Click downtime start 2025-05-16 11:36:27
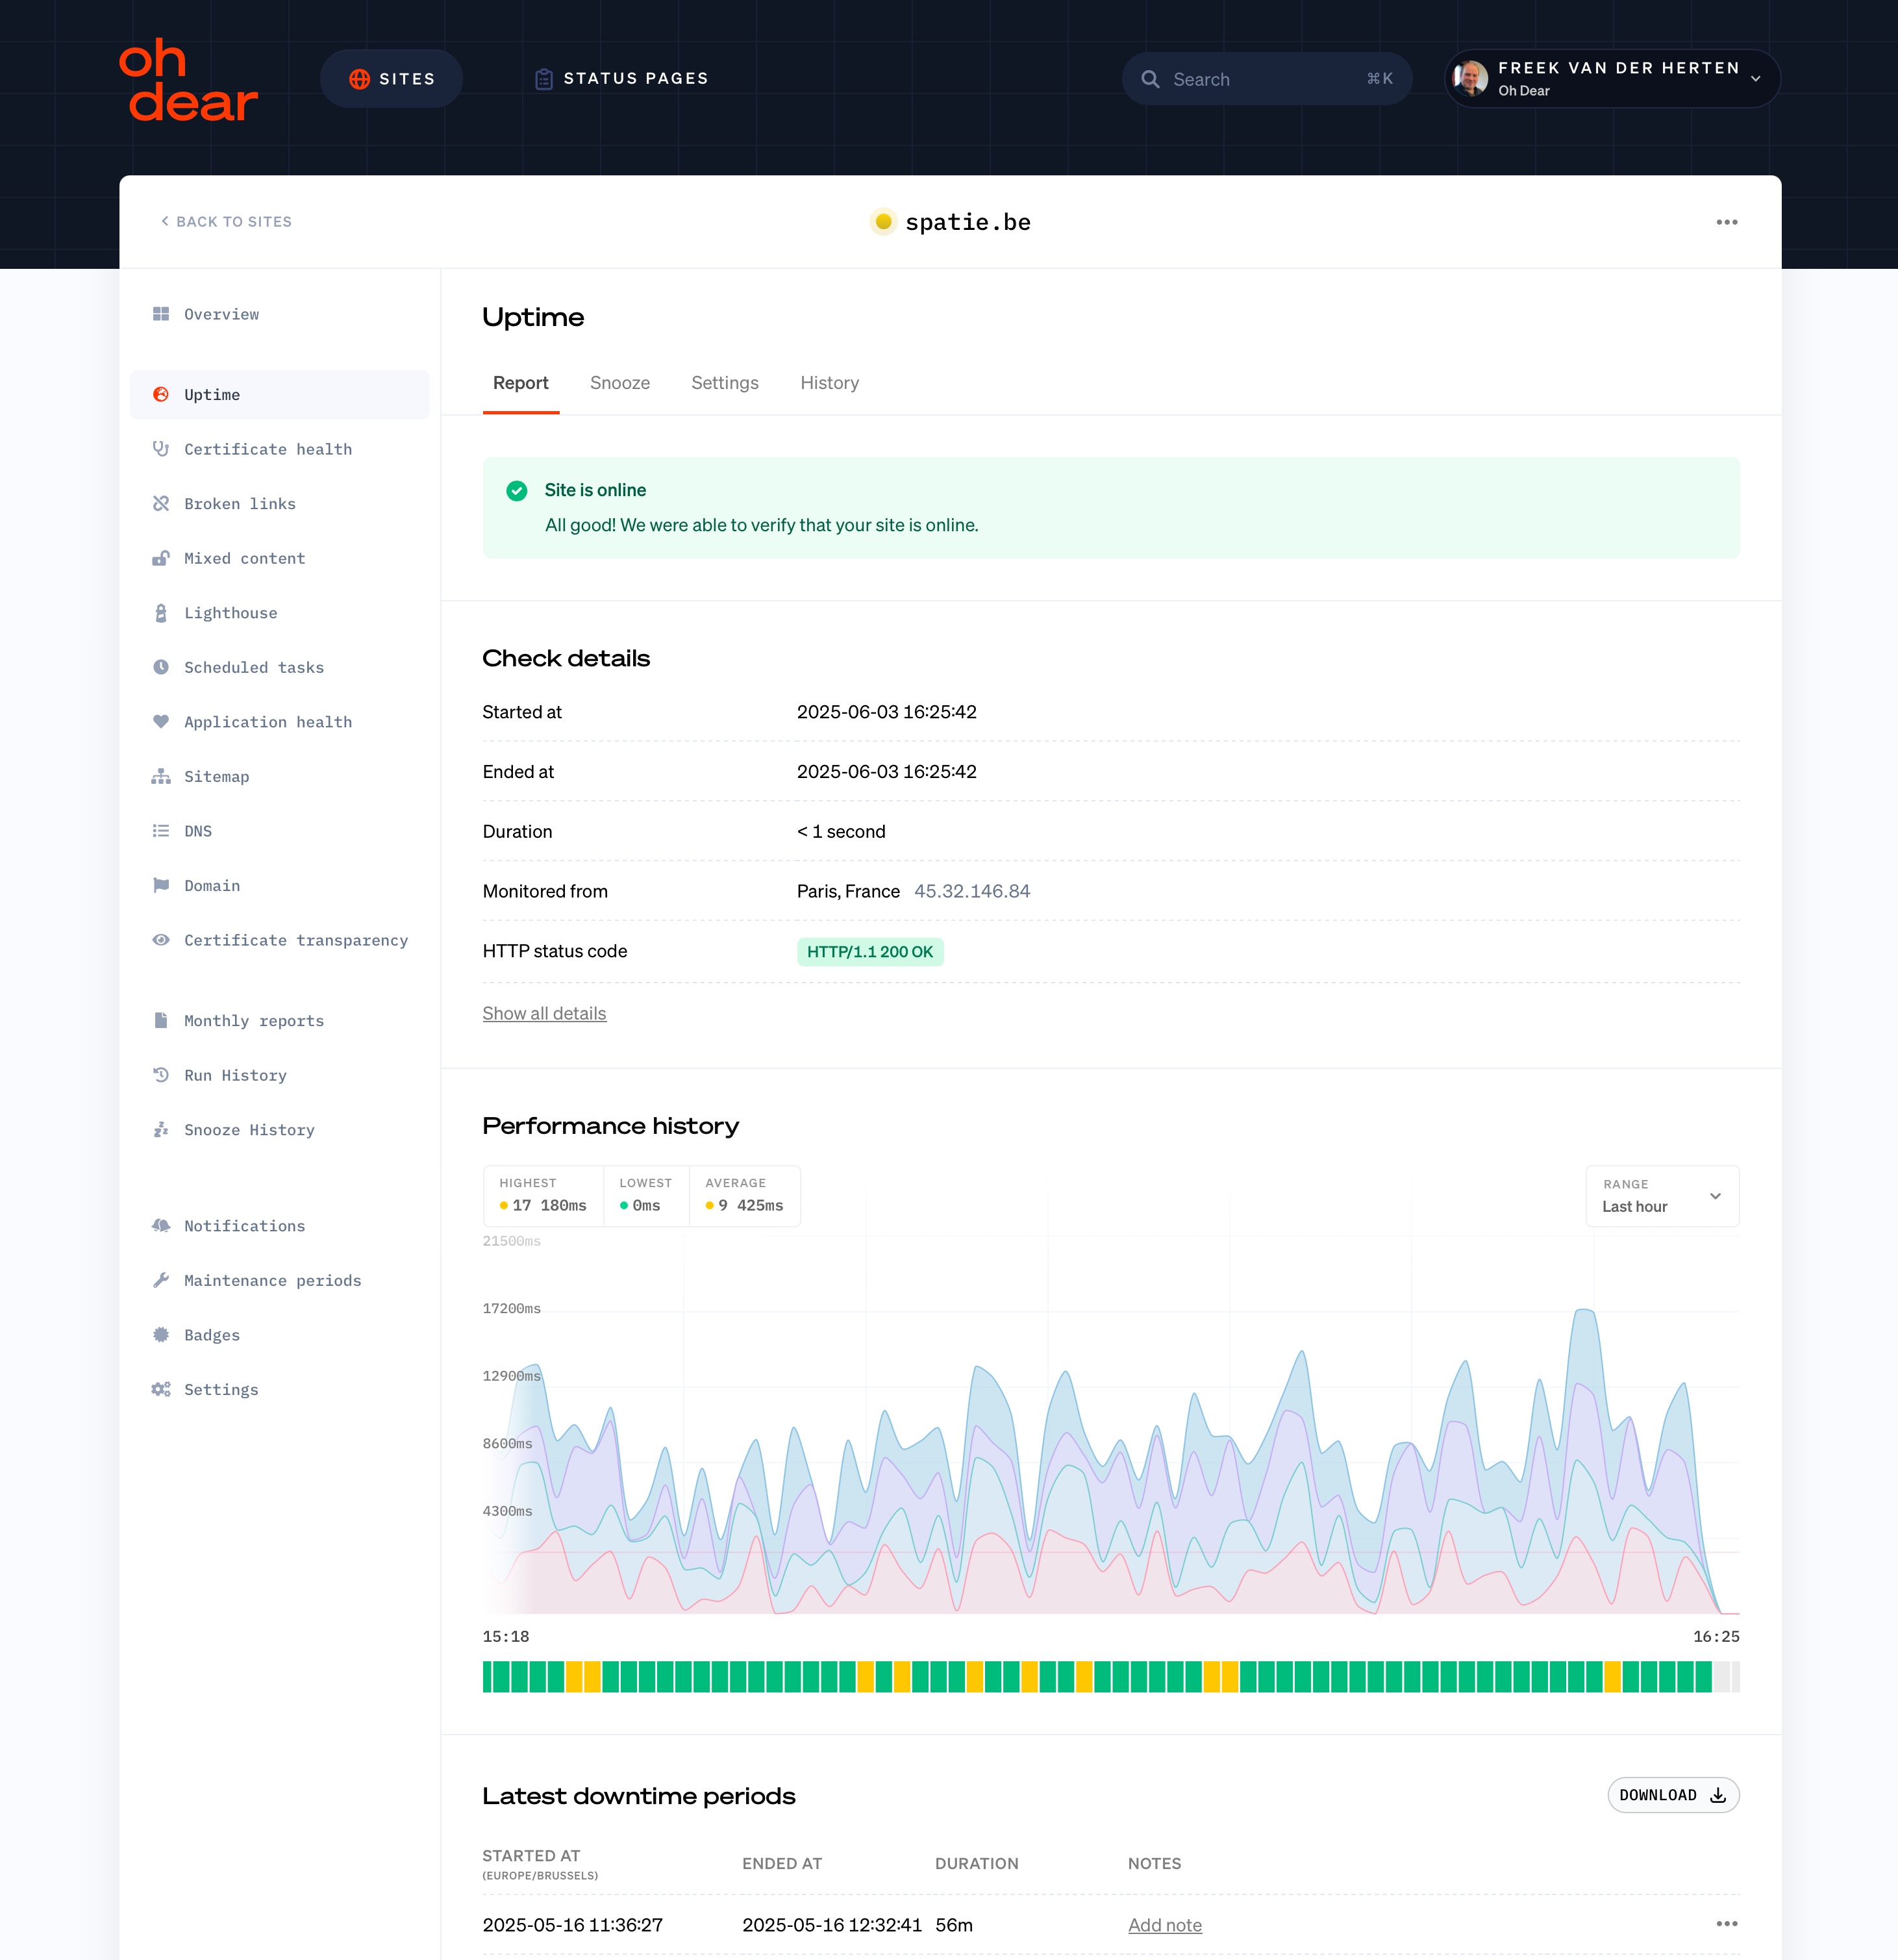This screenshot has height=1960, width=1898. tap(573, 1925)
